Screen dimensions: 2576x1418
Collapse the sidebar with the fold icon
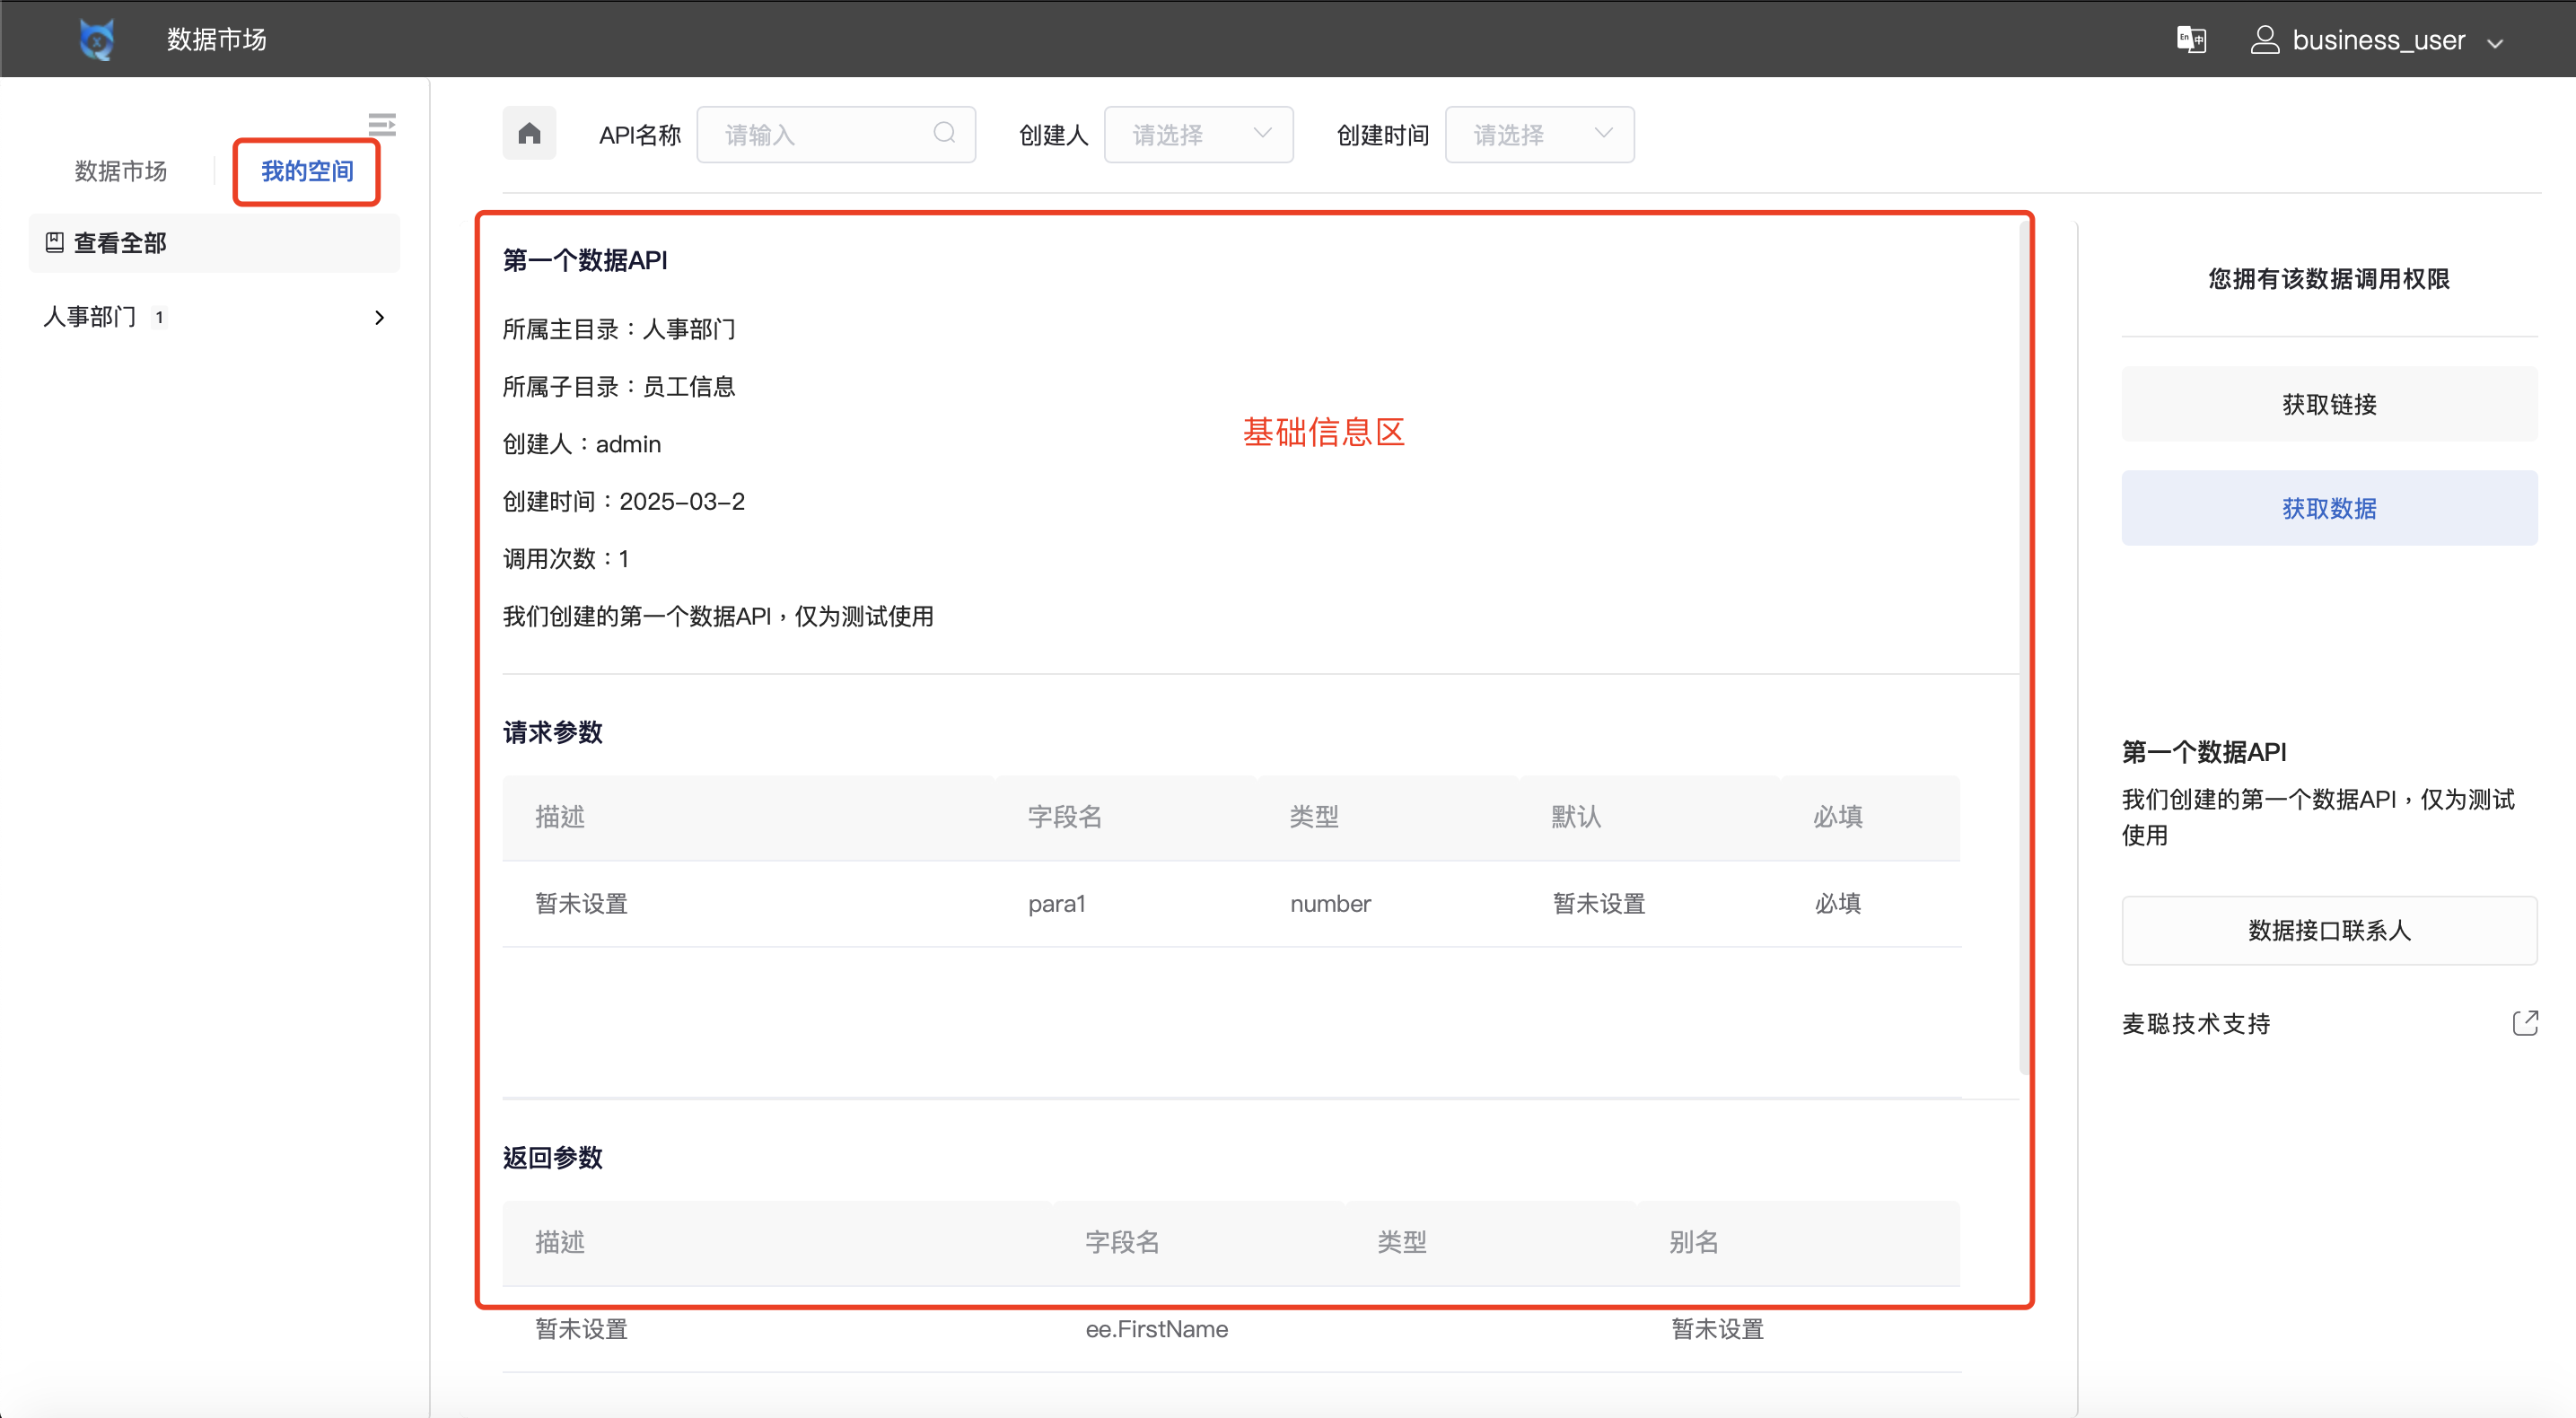click(x=381, y=124)
